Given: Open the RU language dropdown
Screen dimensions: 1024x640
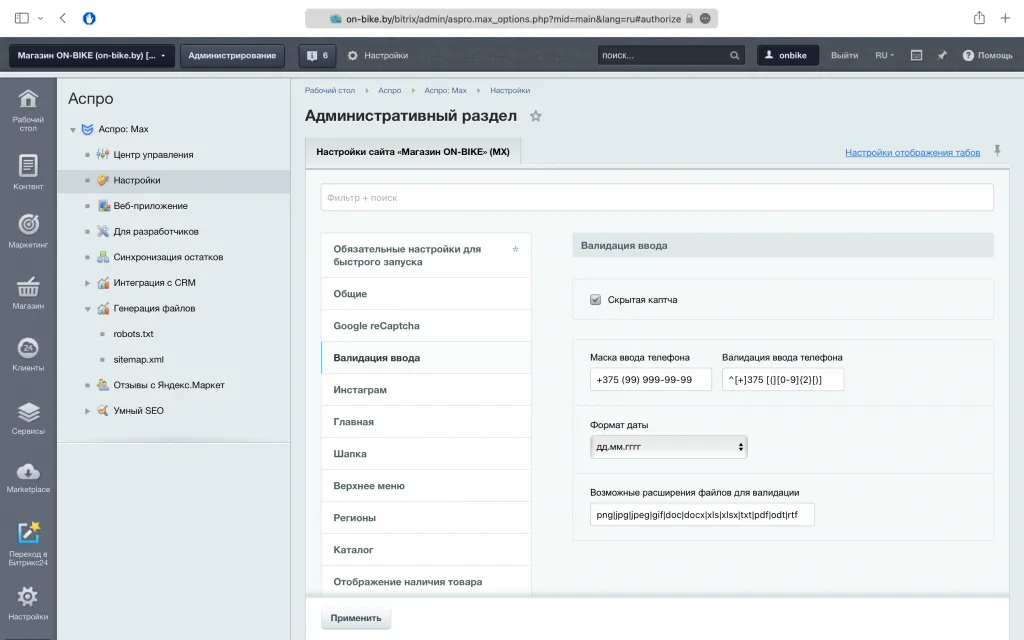Looking at the screenshot, I should (884, 56).
